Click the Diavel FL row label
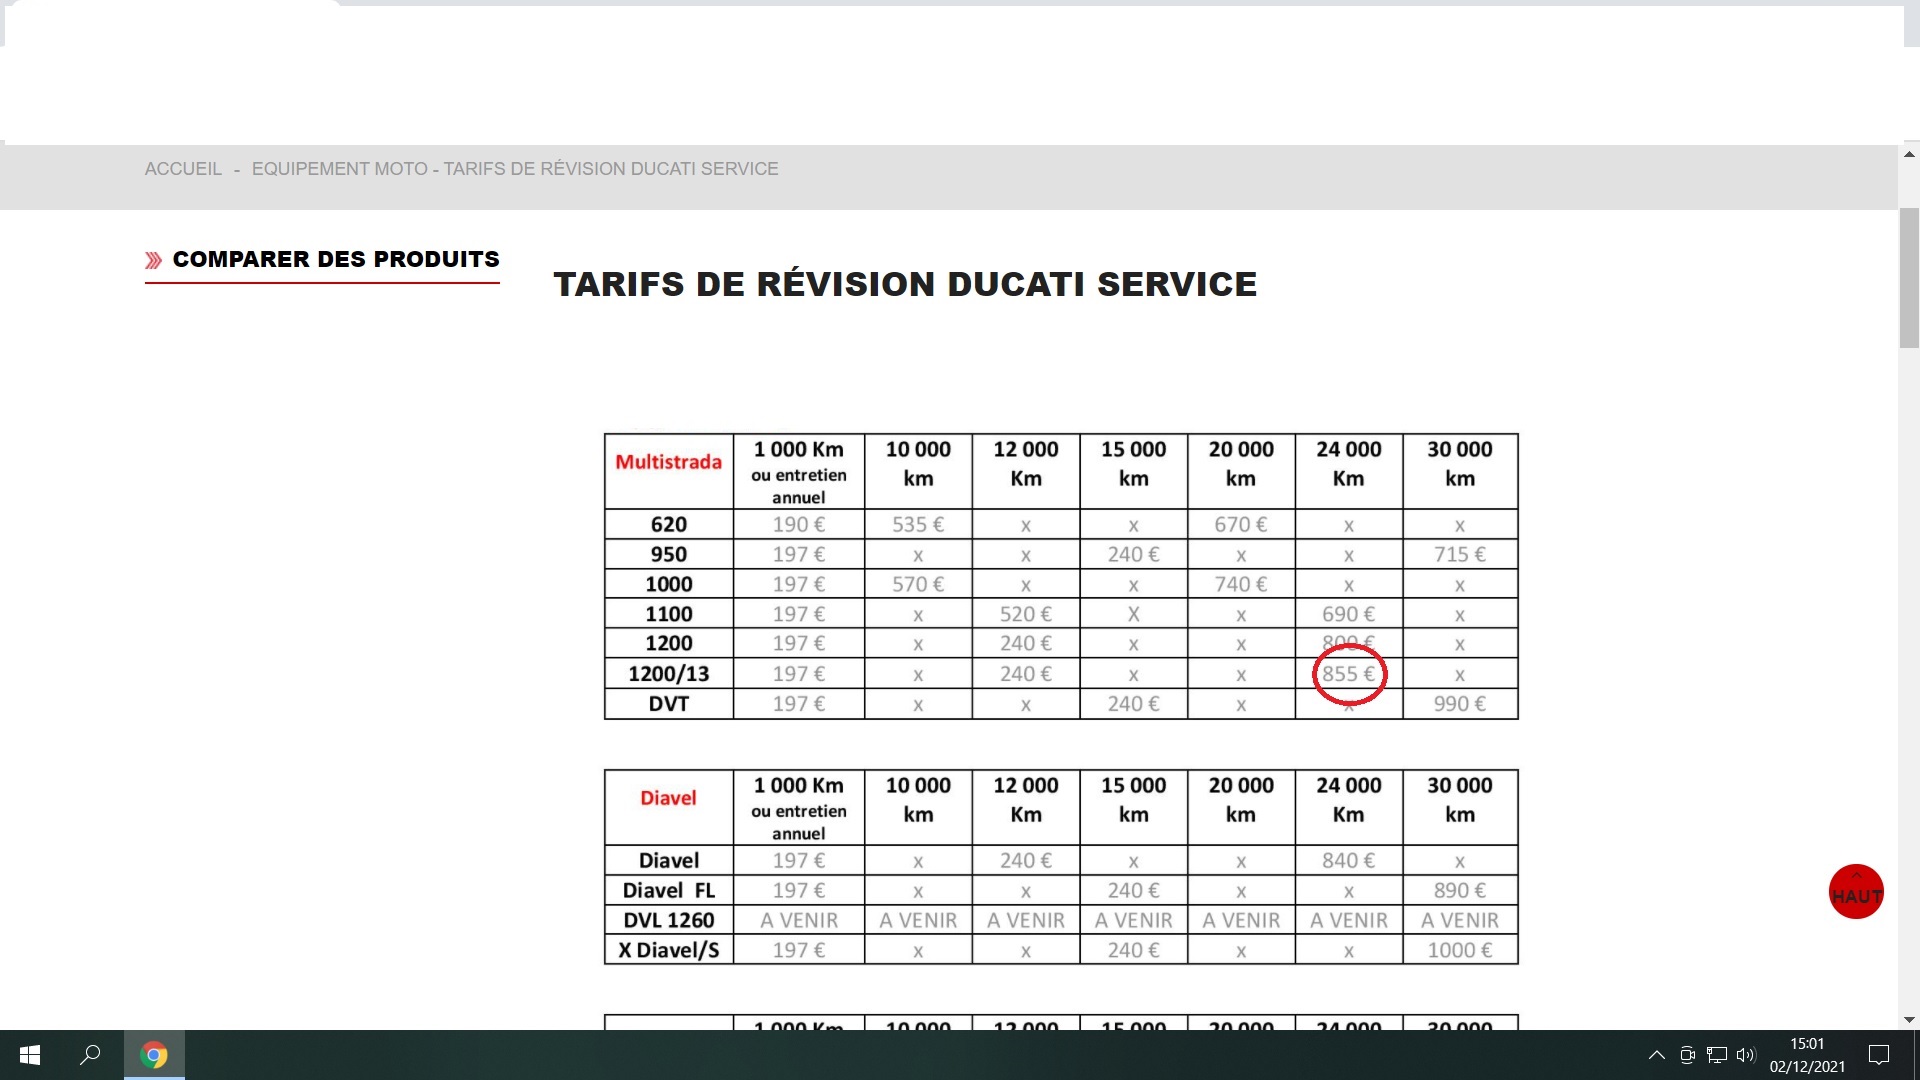The height and width of the screenshot is (1080, 1920). [669, 890]
